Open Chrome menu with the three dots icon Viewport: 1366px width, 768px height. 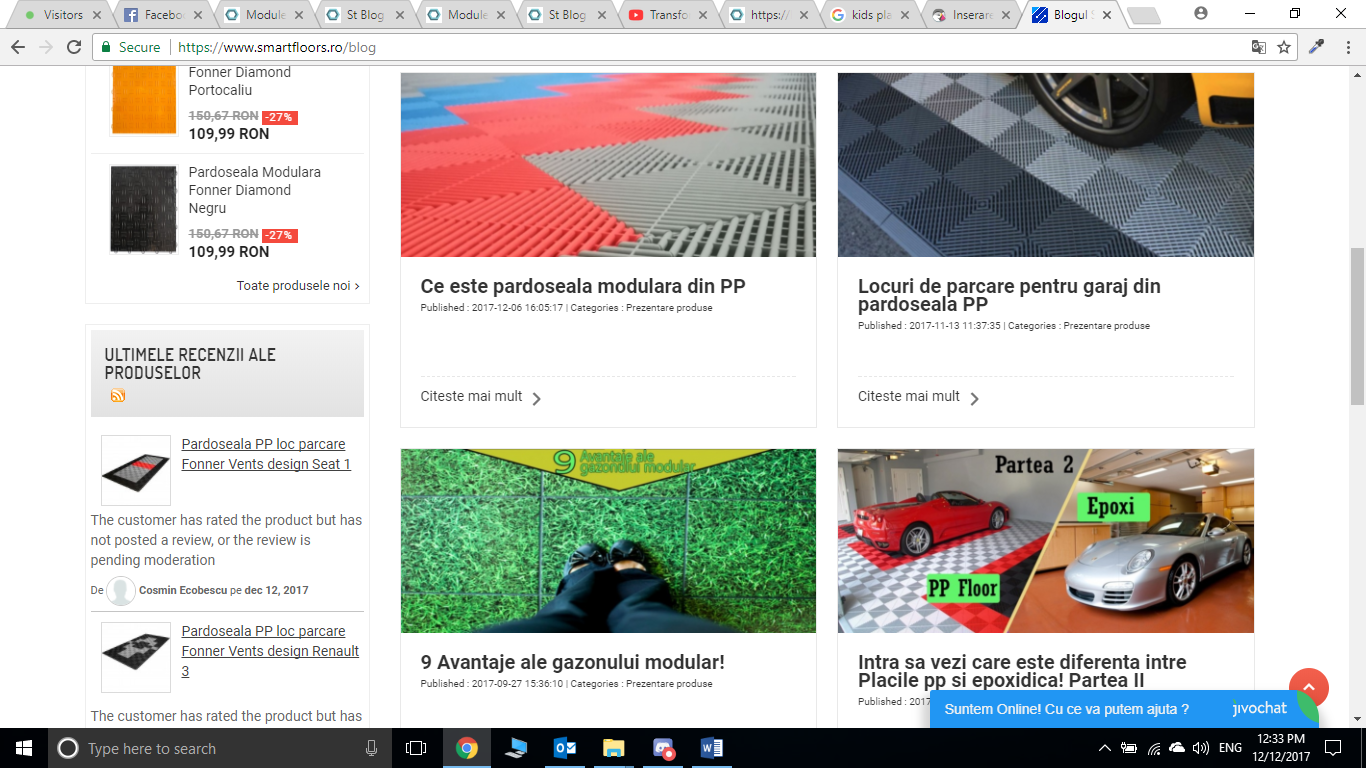pos(1345,47)
